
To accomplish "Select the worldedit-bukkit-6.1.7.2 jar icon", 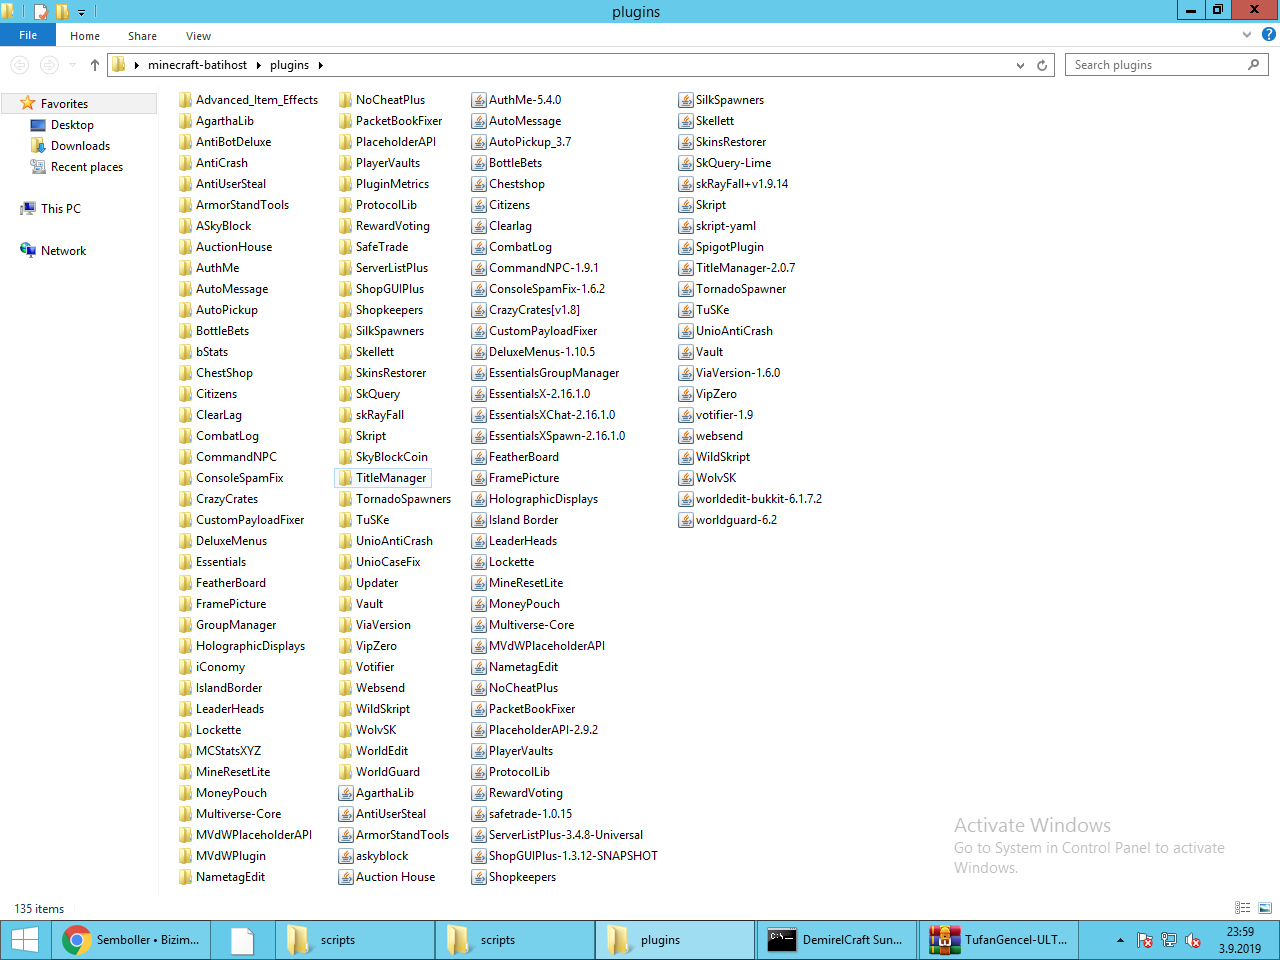I will pos(686,499).
